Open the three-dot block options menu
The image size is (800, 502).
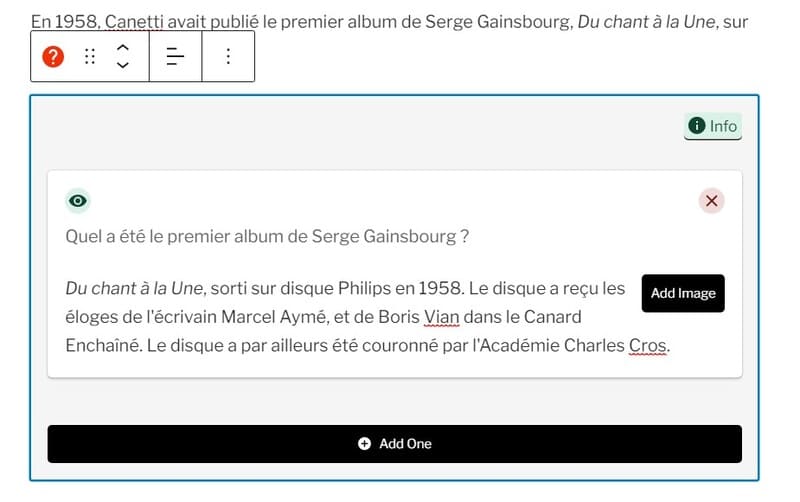(x=228, y=56)
